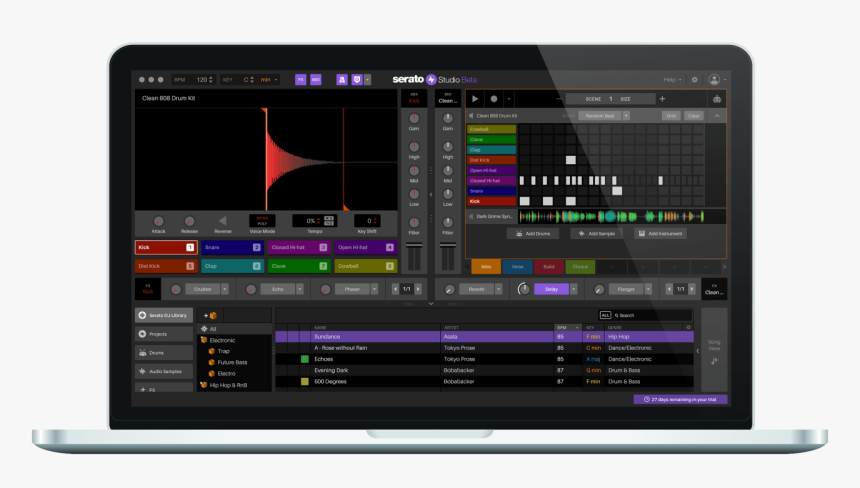Open the user account avatar menu
Image resolution: width=860 pixels, height=488 pixels.
tap(714, 80)
